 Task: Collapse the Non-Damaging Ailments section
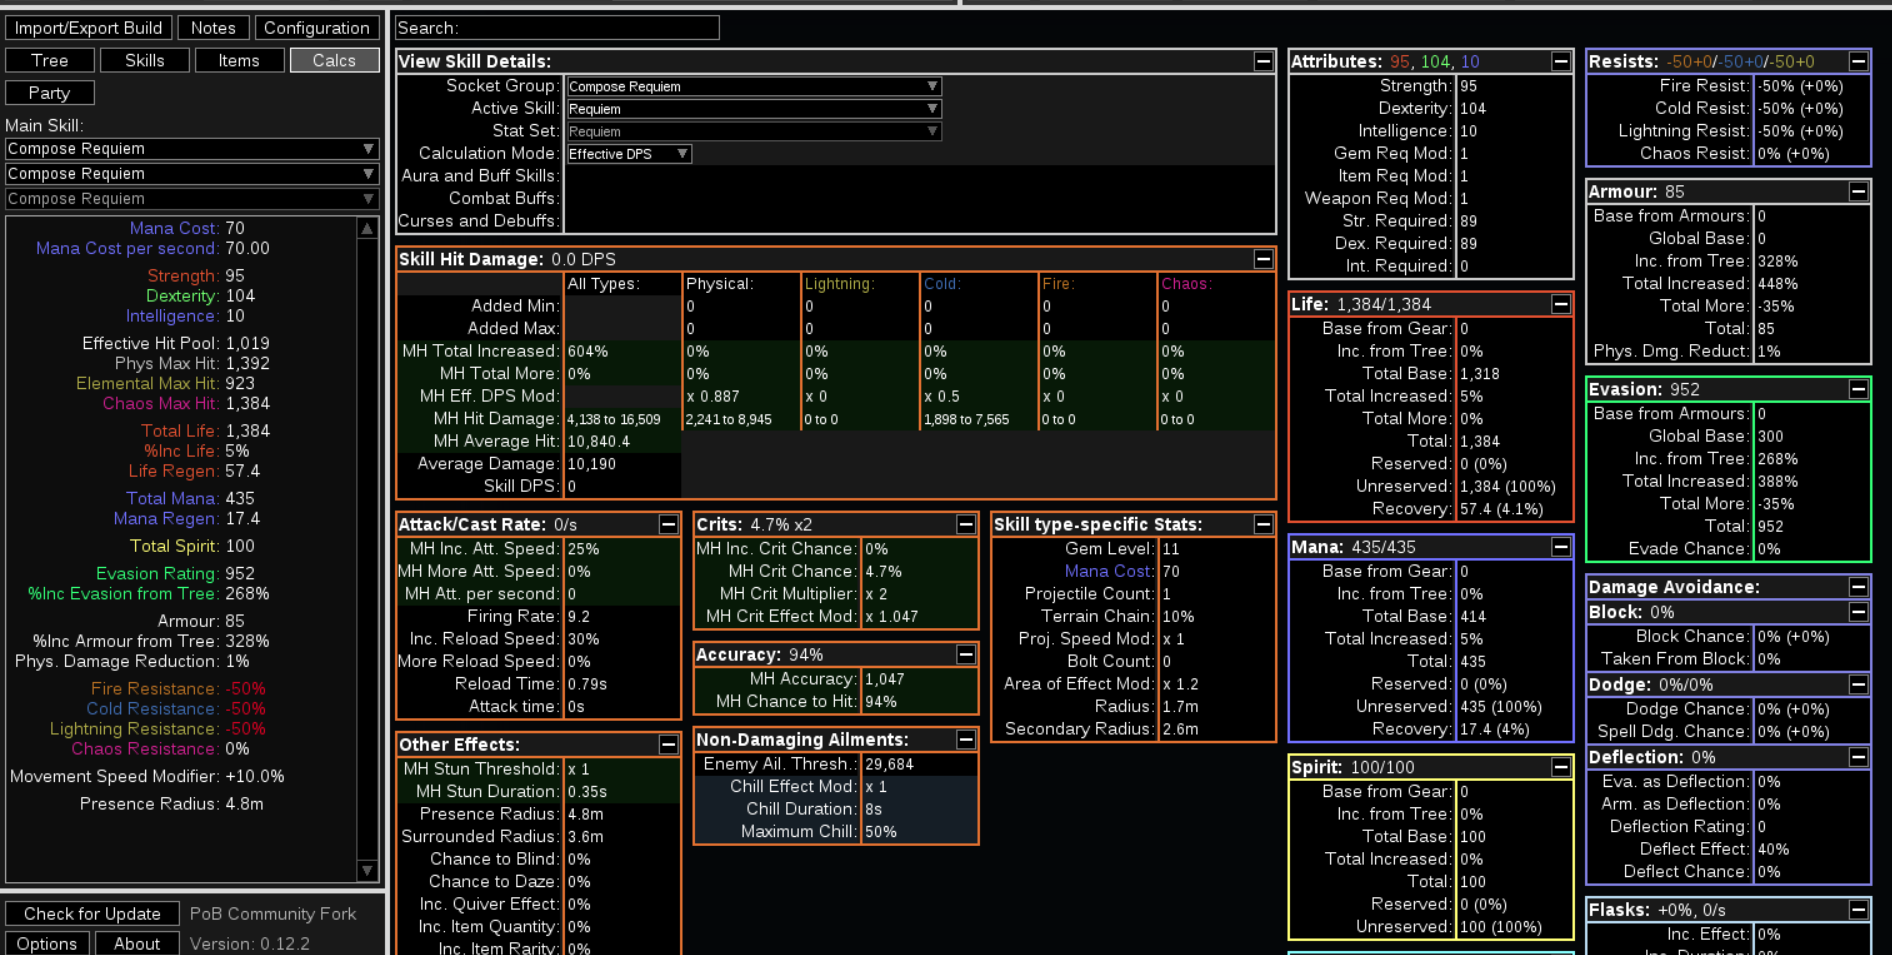(965, 739)
